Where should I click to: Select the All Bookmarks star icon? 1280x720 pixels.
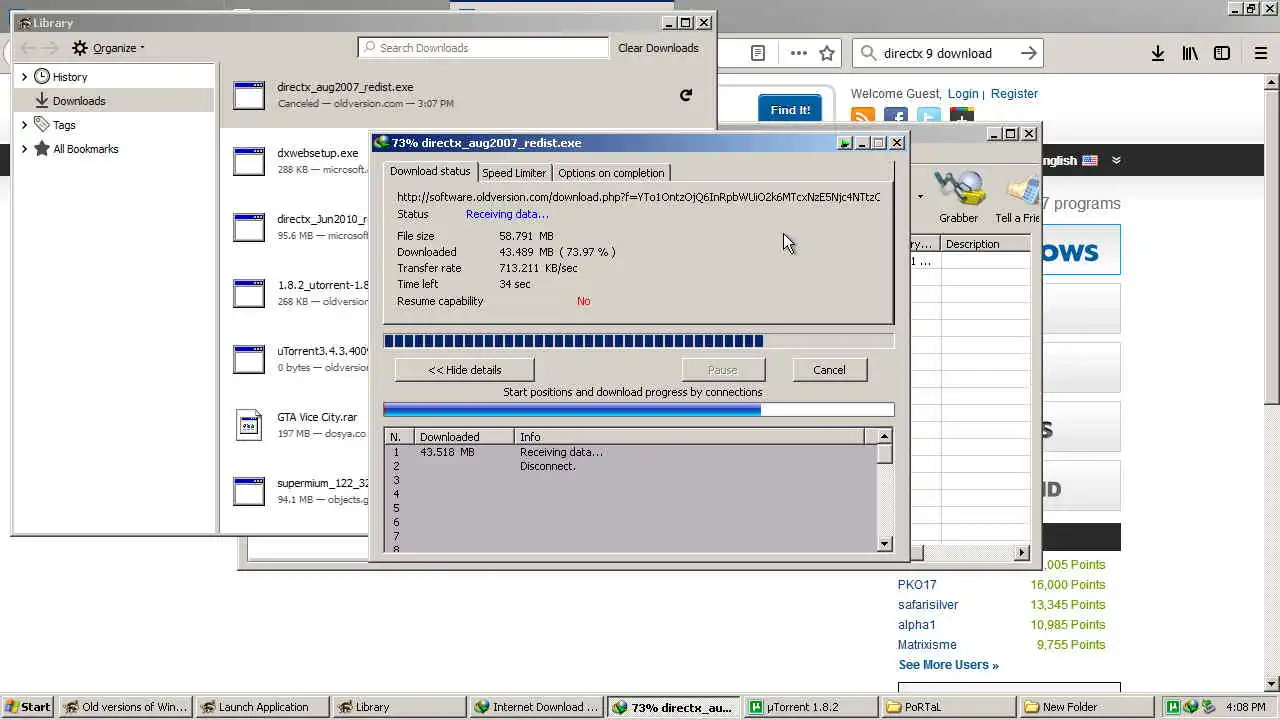[42, 148]
